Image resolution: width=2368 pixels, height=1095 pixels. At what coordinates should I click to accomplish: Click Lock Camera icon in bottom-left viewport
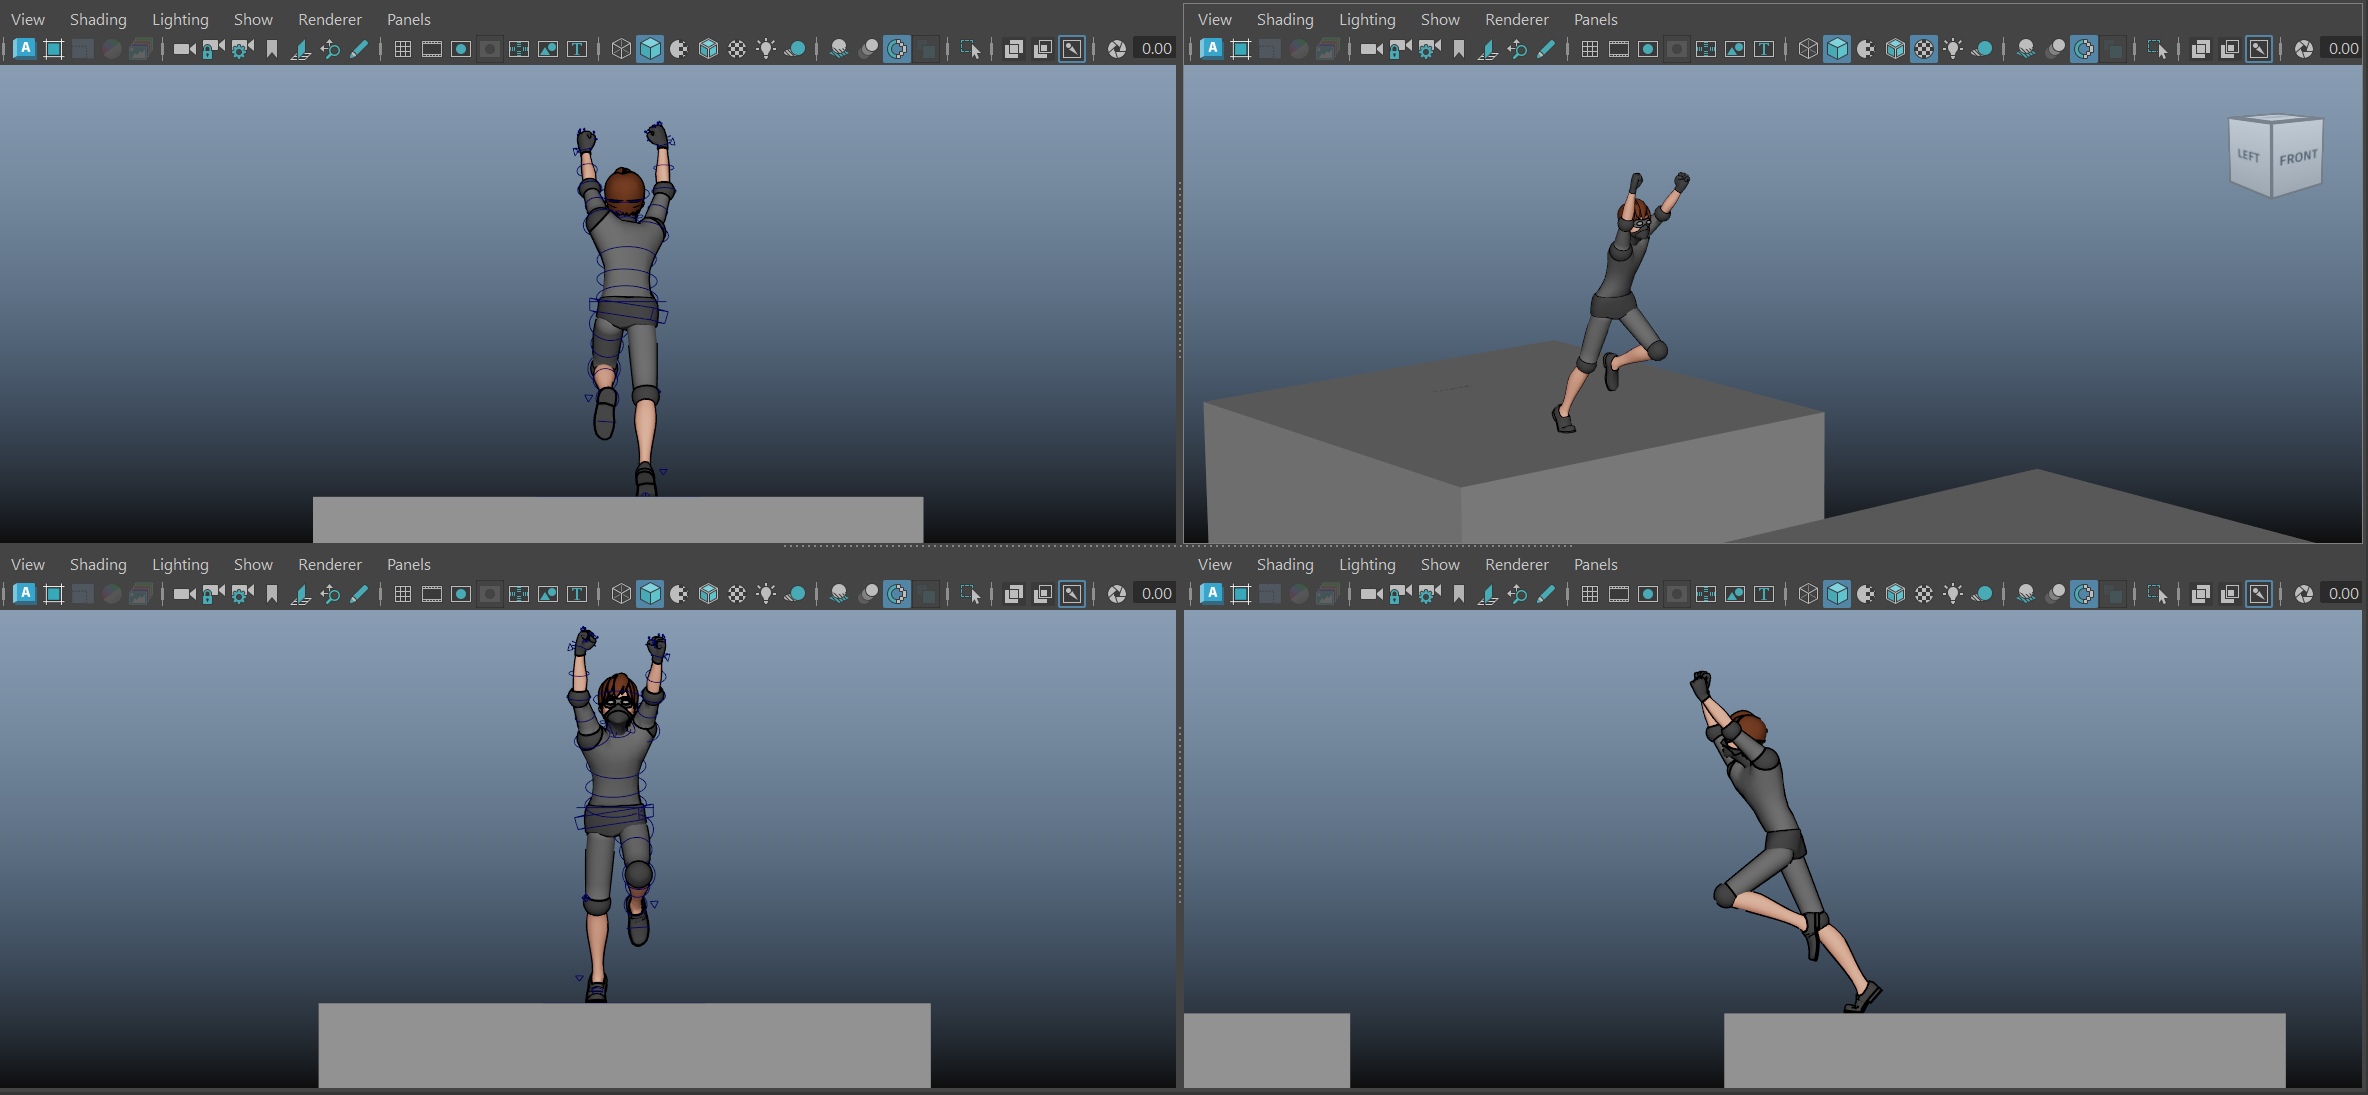pyautogui.click(x=213, y=594)
